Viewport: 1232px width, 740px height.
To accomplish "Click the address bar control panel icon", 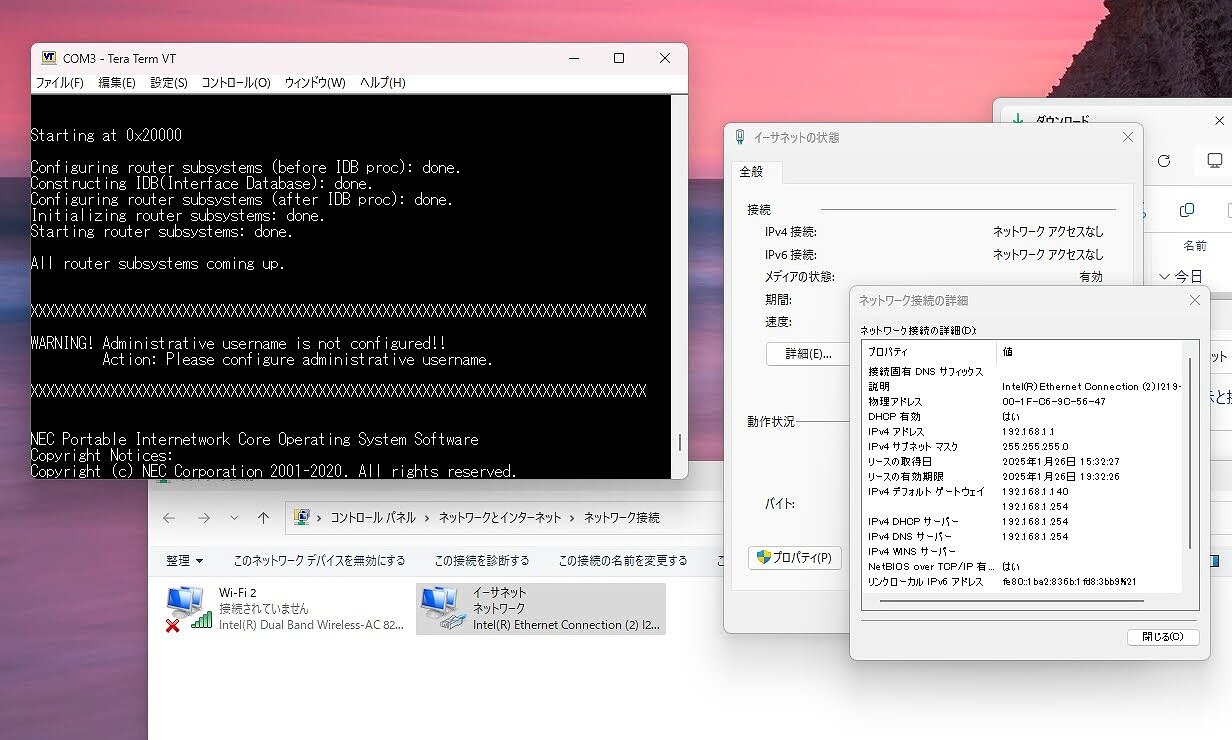I will point(301,517).
